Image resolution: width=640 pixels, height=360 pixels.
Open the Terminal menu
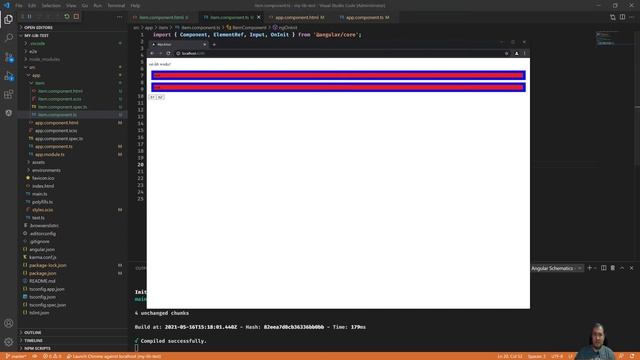(x=116, y=6)
